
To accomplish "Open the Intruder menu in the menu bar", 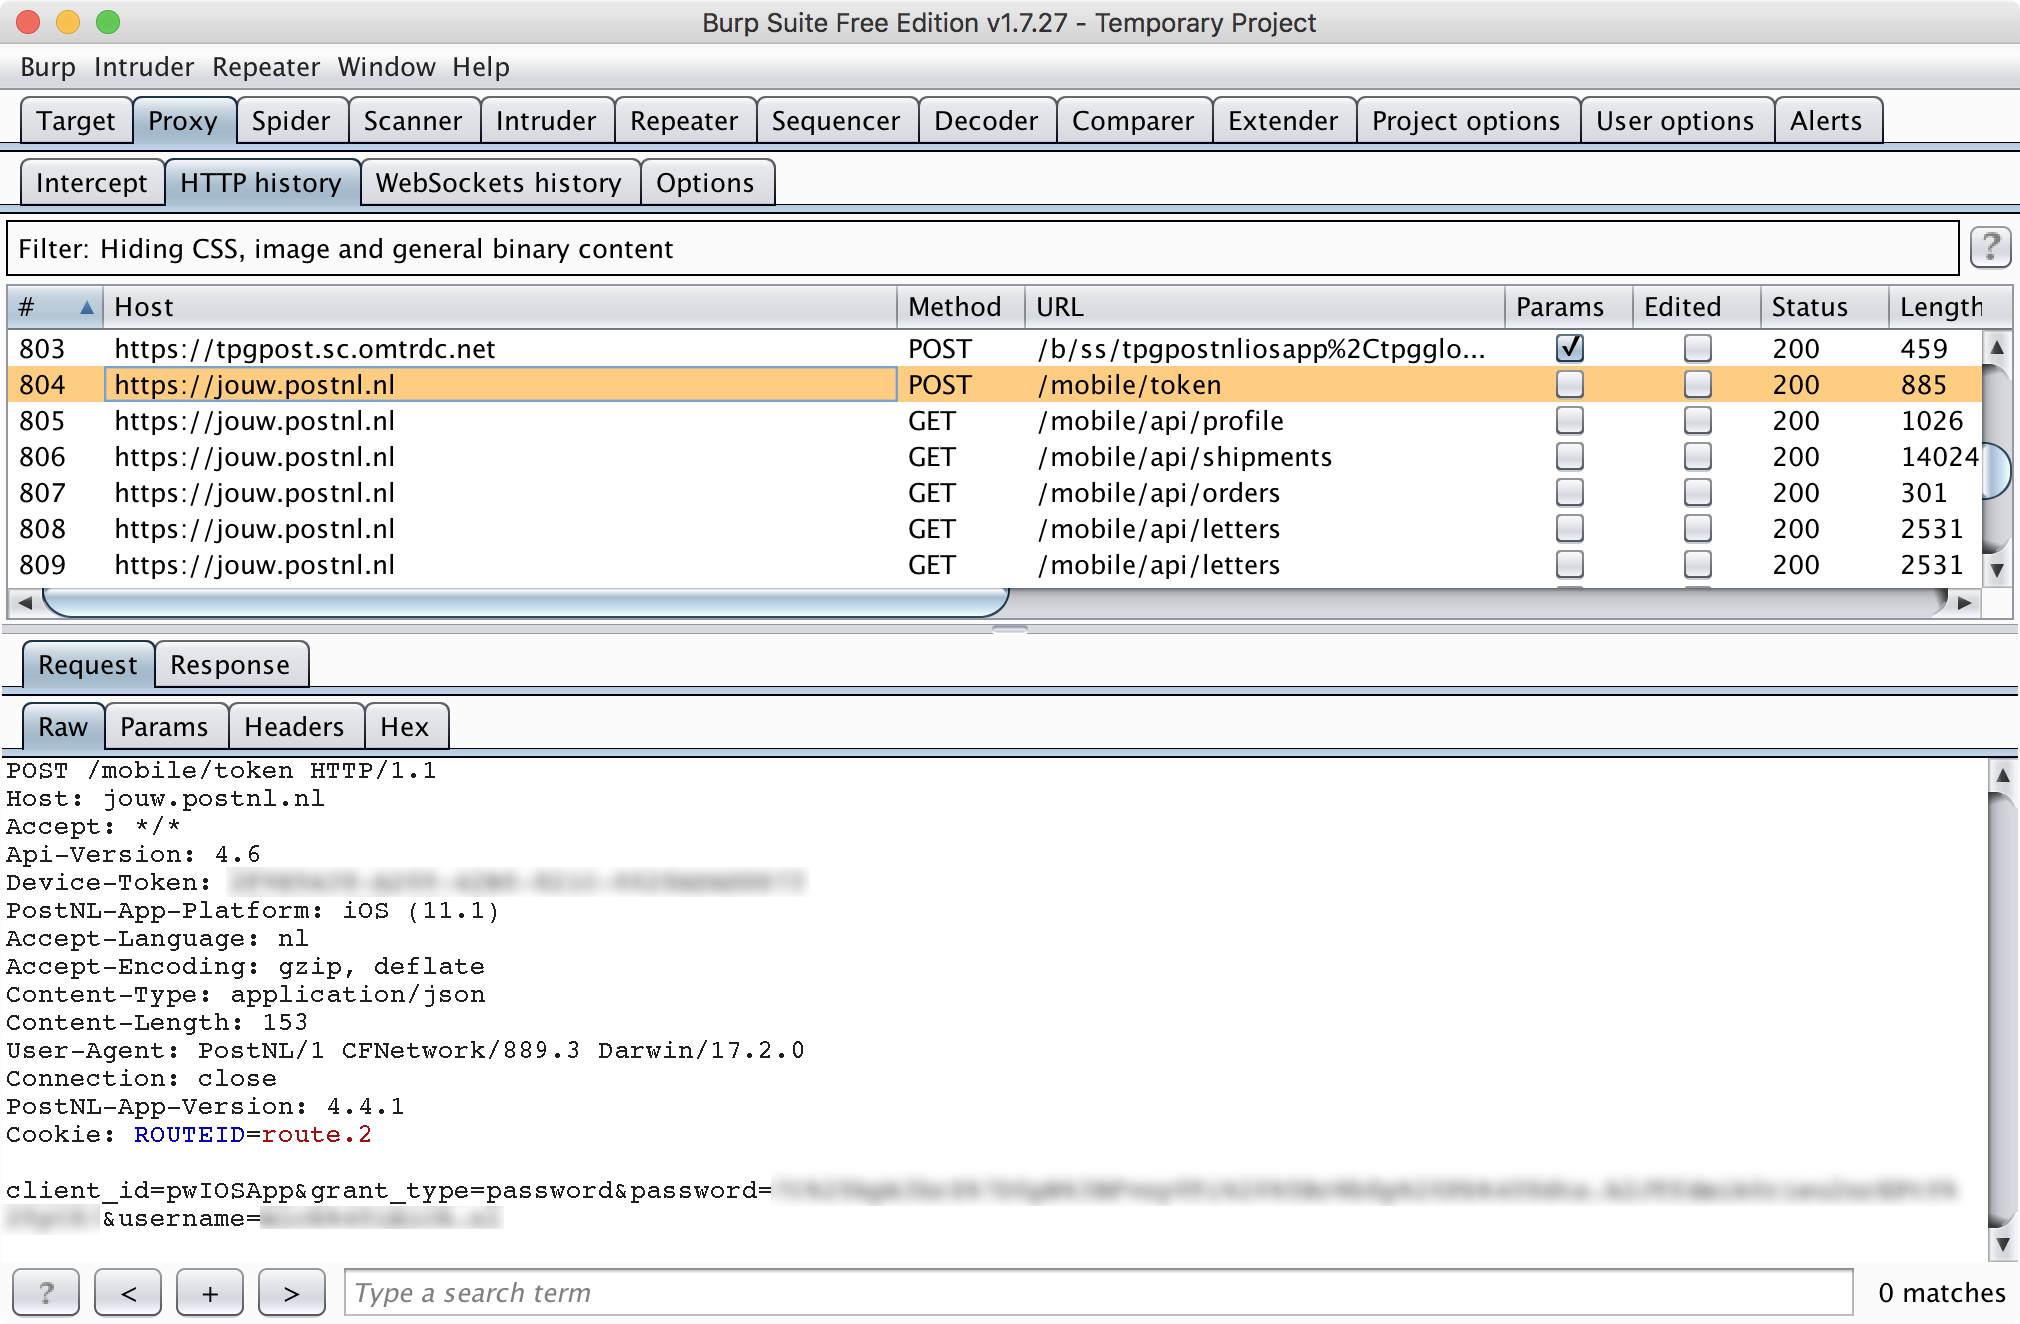I will pyautogui.click(x=144, y=67).
